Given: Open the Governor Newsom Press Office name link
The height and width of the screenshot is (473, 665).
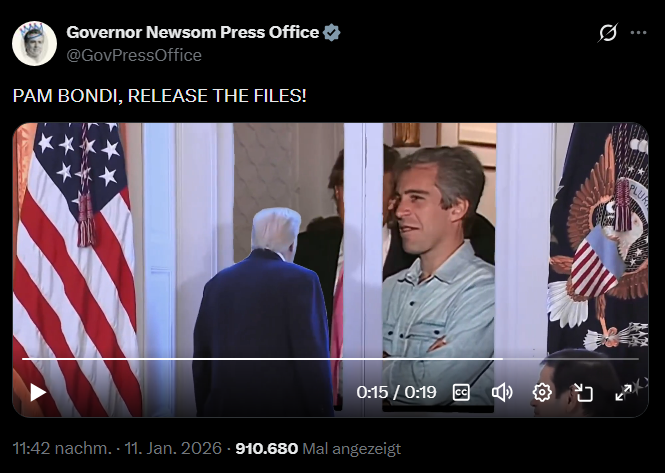Looking at the screenshot, I should coord(193,32).
